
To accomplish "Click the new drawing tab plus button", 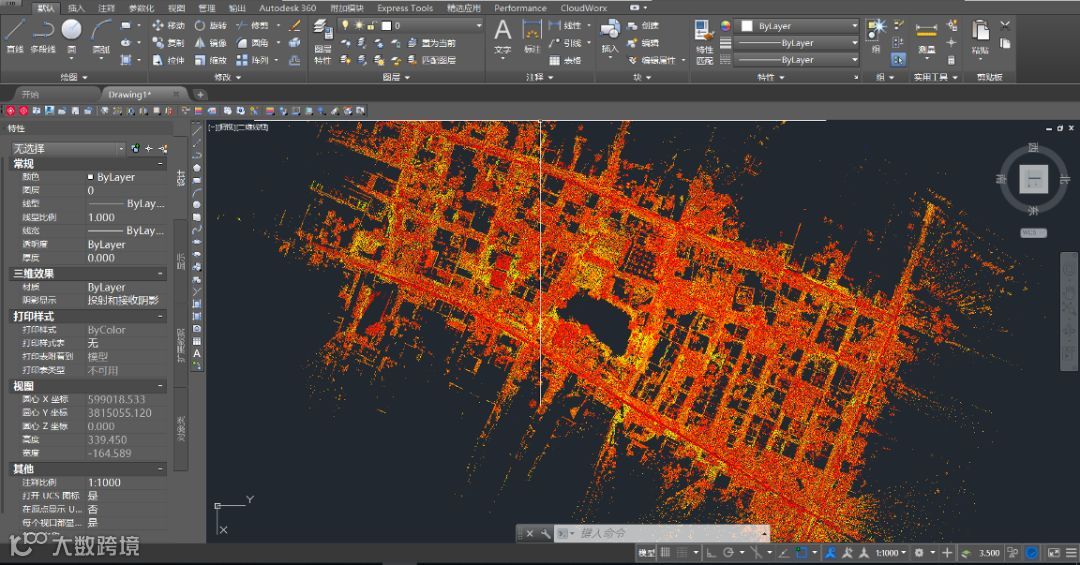I will pos(200,94).
